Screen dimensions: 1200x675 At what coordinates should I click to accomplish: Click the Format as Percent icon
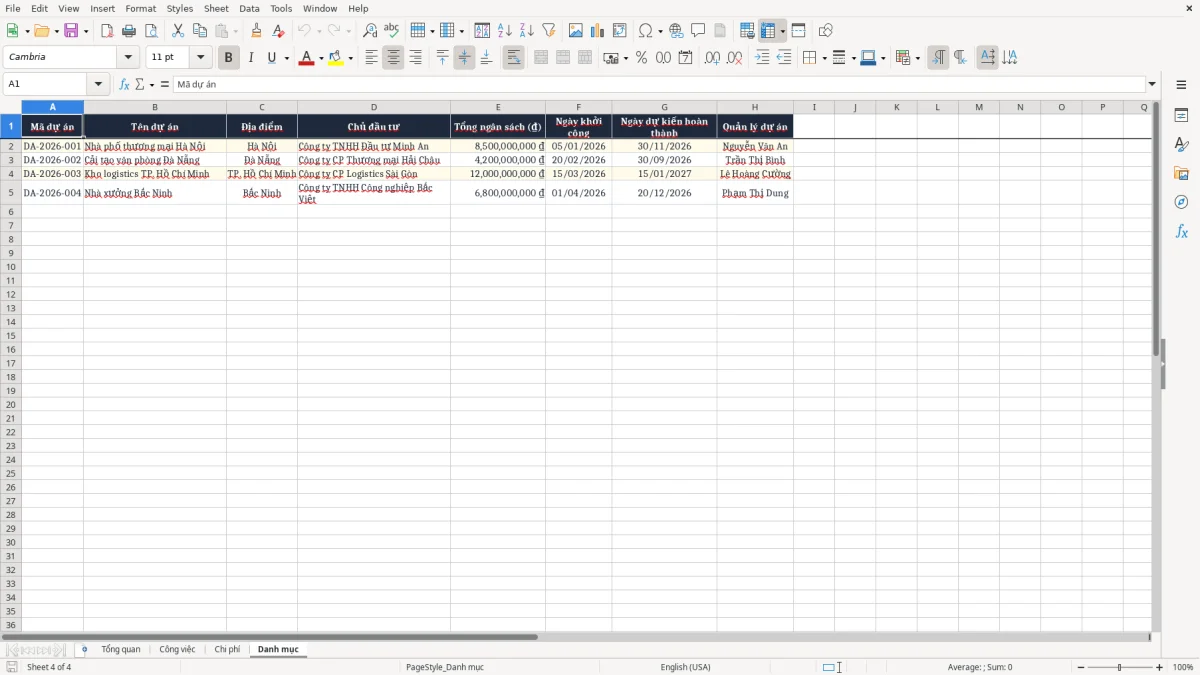click(x=642, y=58)
